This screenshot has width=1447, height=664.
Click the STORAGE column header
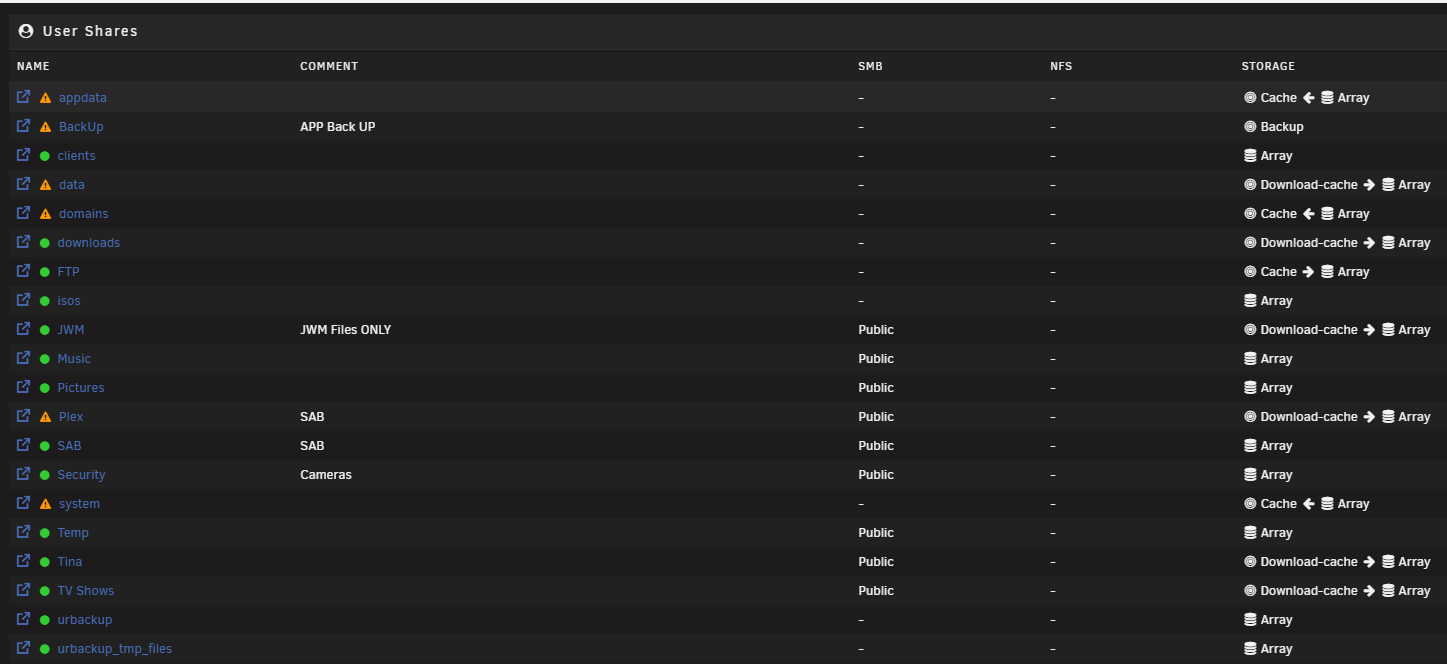coord(1268,66)
